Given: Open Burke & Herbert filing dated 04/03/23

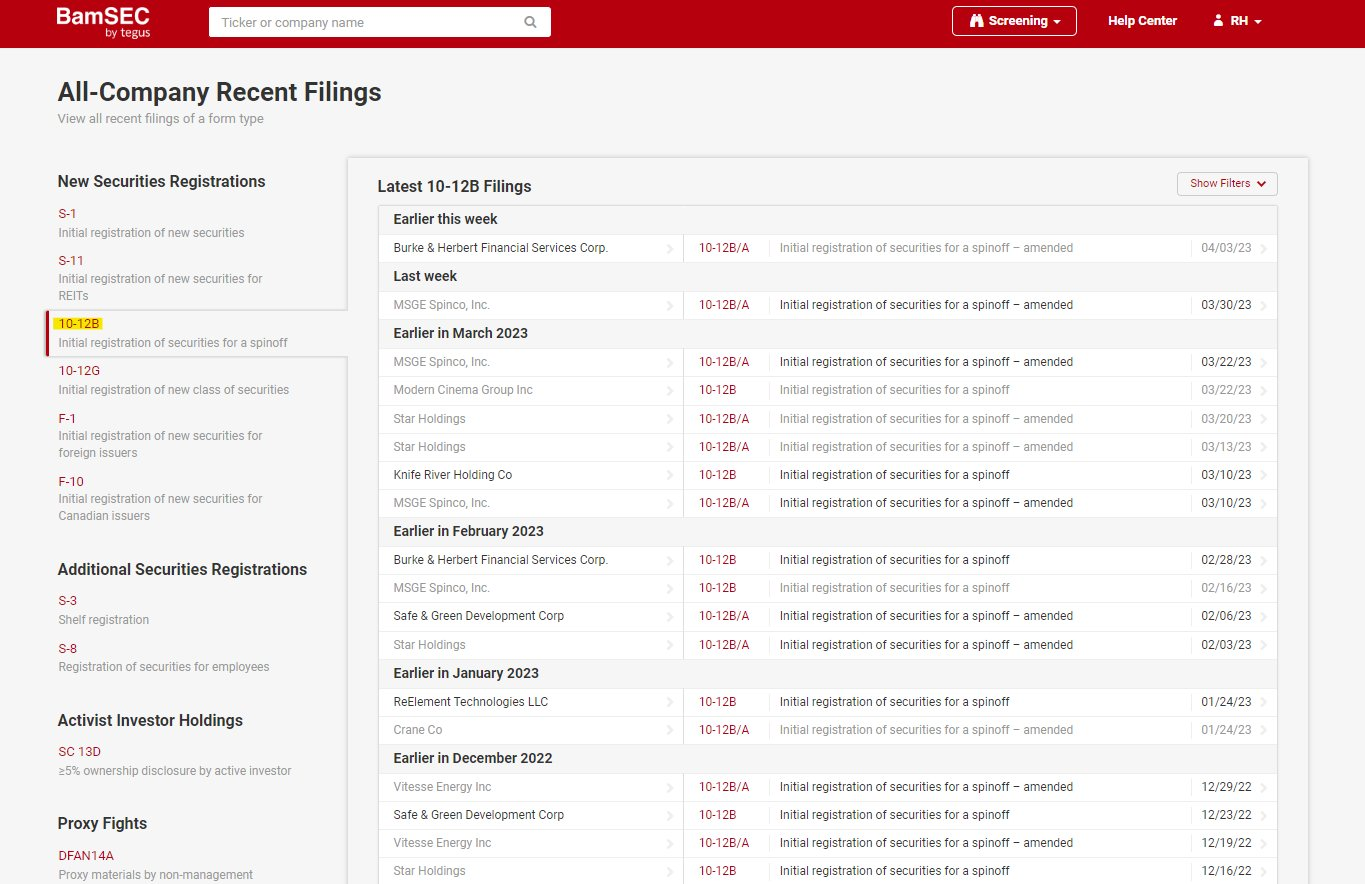Looking at the screenshot, I should 828,248.
